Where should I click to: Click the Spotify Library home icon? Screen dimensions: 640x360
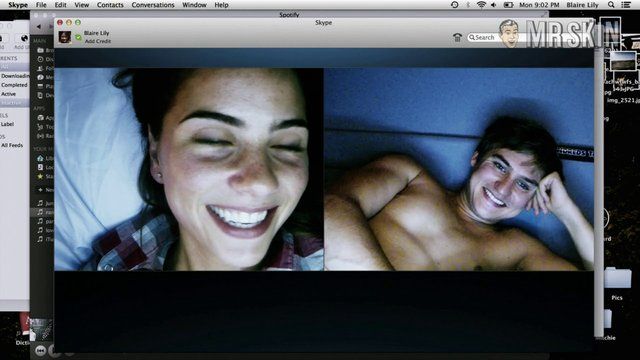pyautogui.click(x=40, y=158)
